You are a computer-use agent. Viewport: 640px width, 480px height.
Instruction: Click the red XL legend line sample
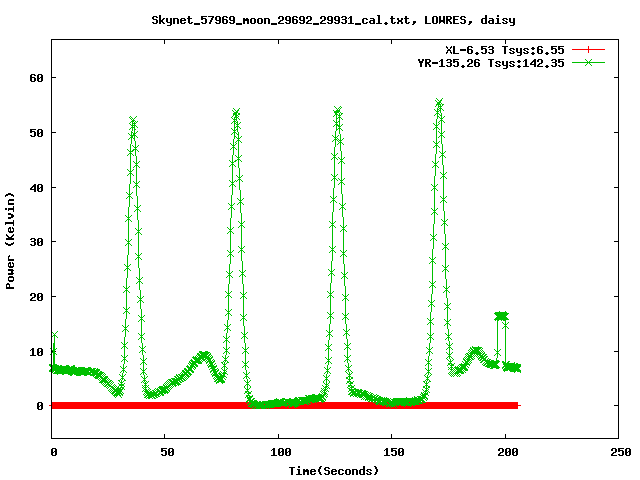(588, 50)
